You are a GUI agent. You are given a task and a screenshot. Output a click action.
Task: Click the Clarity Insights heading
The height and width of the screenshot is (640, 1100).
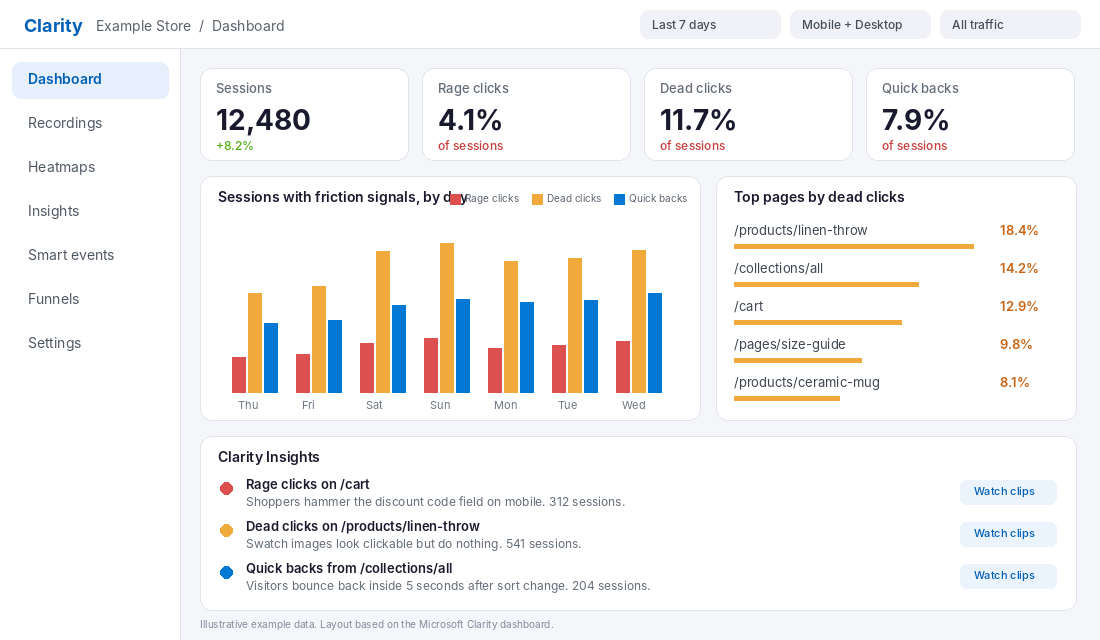[x=269, y=457]
